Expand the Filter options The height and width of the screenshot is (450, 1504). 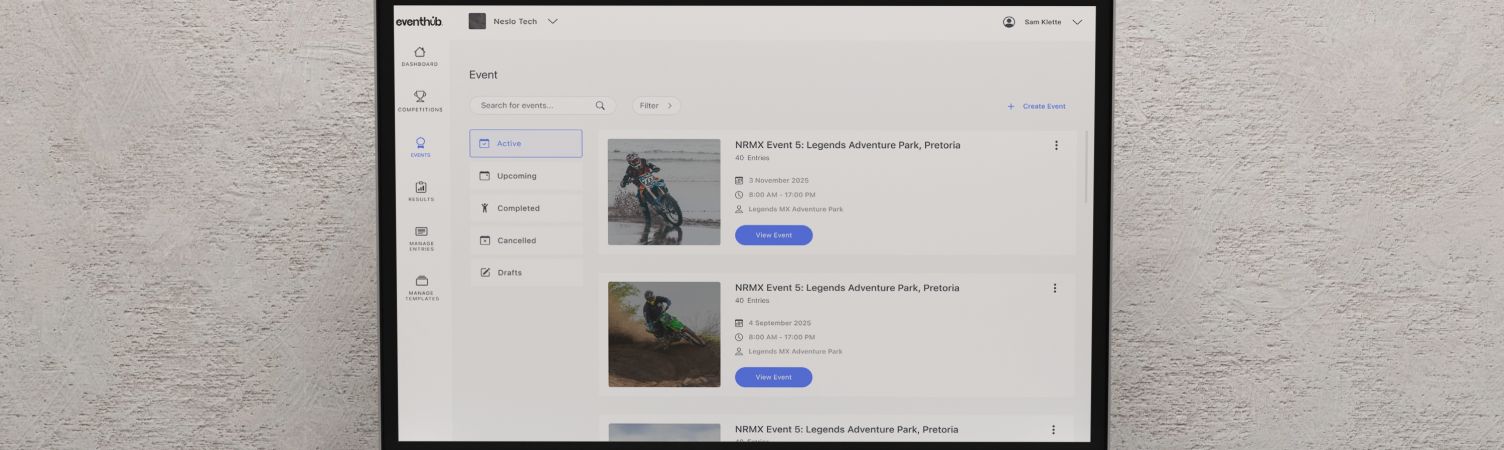(x=656, y=106)
